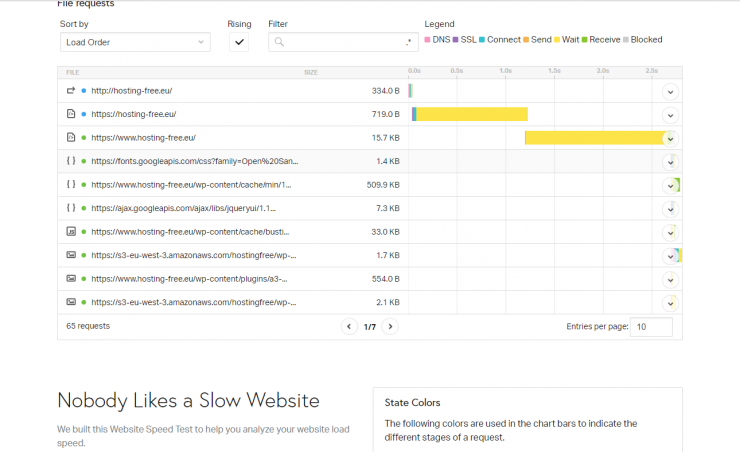The height and width of the screenshot is (452, 740).
Task: Click the JS icon for wp-content/cache/busti
Action: [71, 232]
